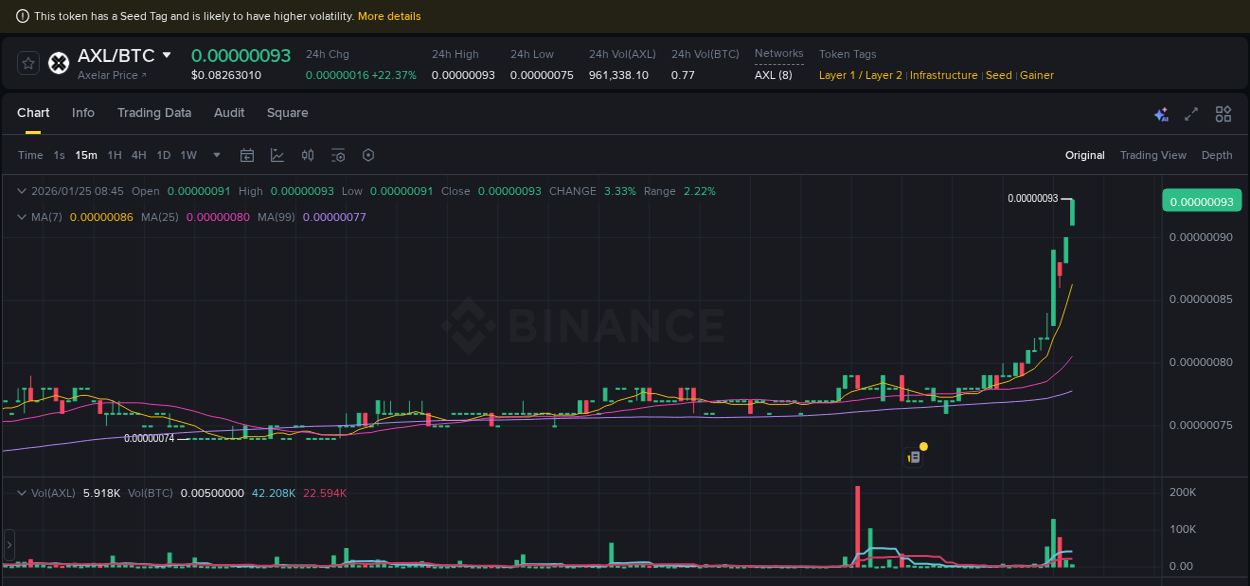Image resolution: width=1250 pixels, height=586 pixels.
Task: Switch to the Trading Data tab
Action: click(x=154, y=113)
